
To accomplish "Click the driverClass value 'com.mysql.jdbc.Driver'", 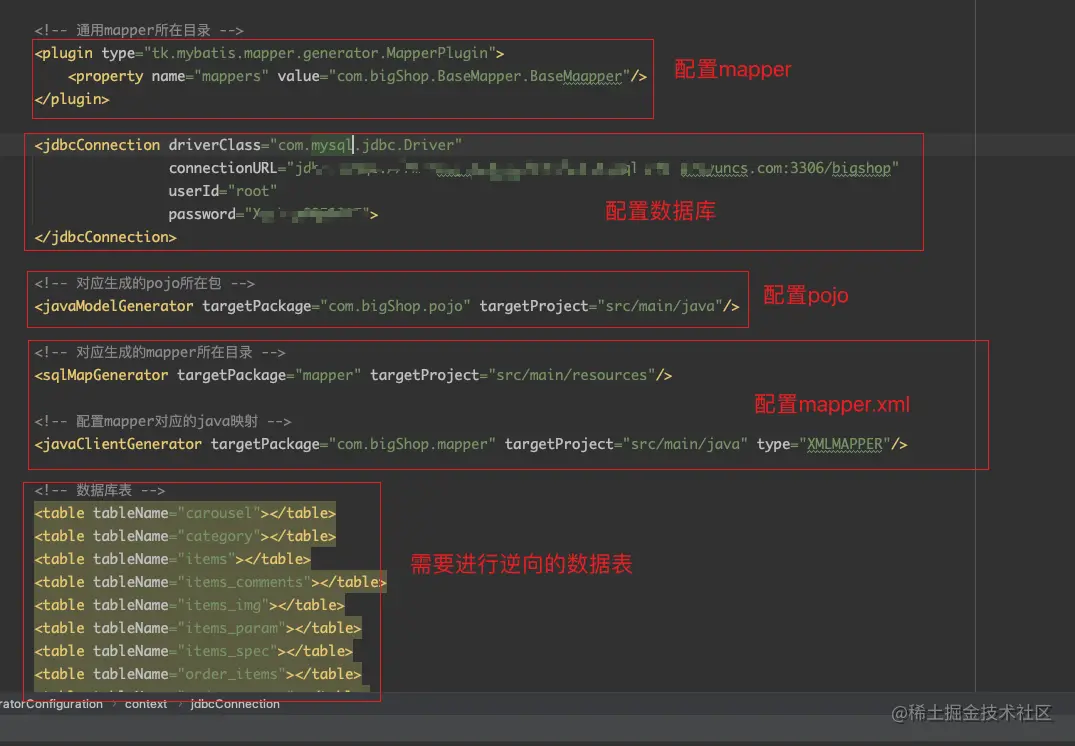I will (x=366, y=145).
